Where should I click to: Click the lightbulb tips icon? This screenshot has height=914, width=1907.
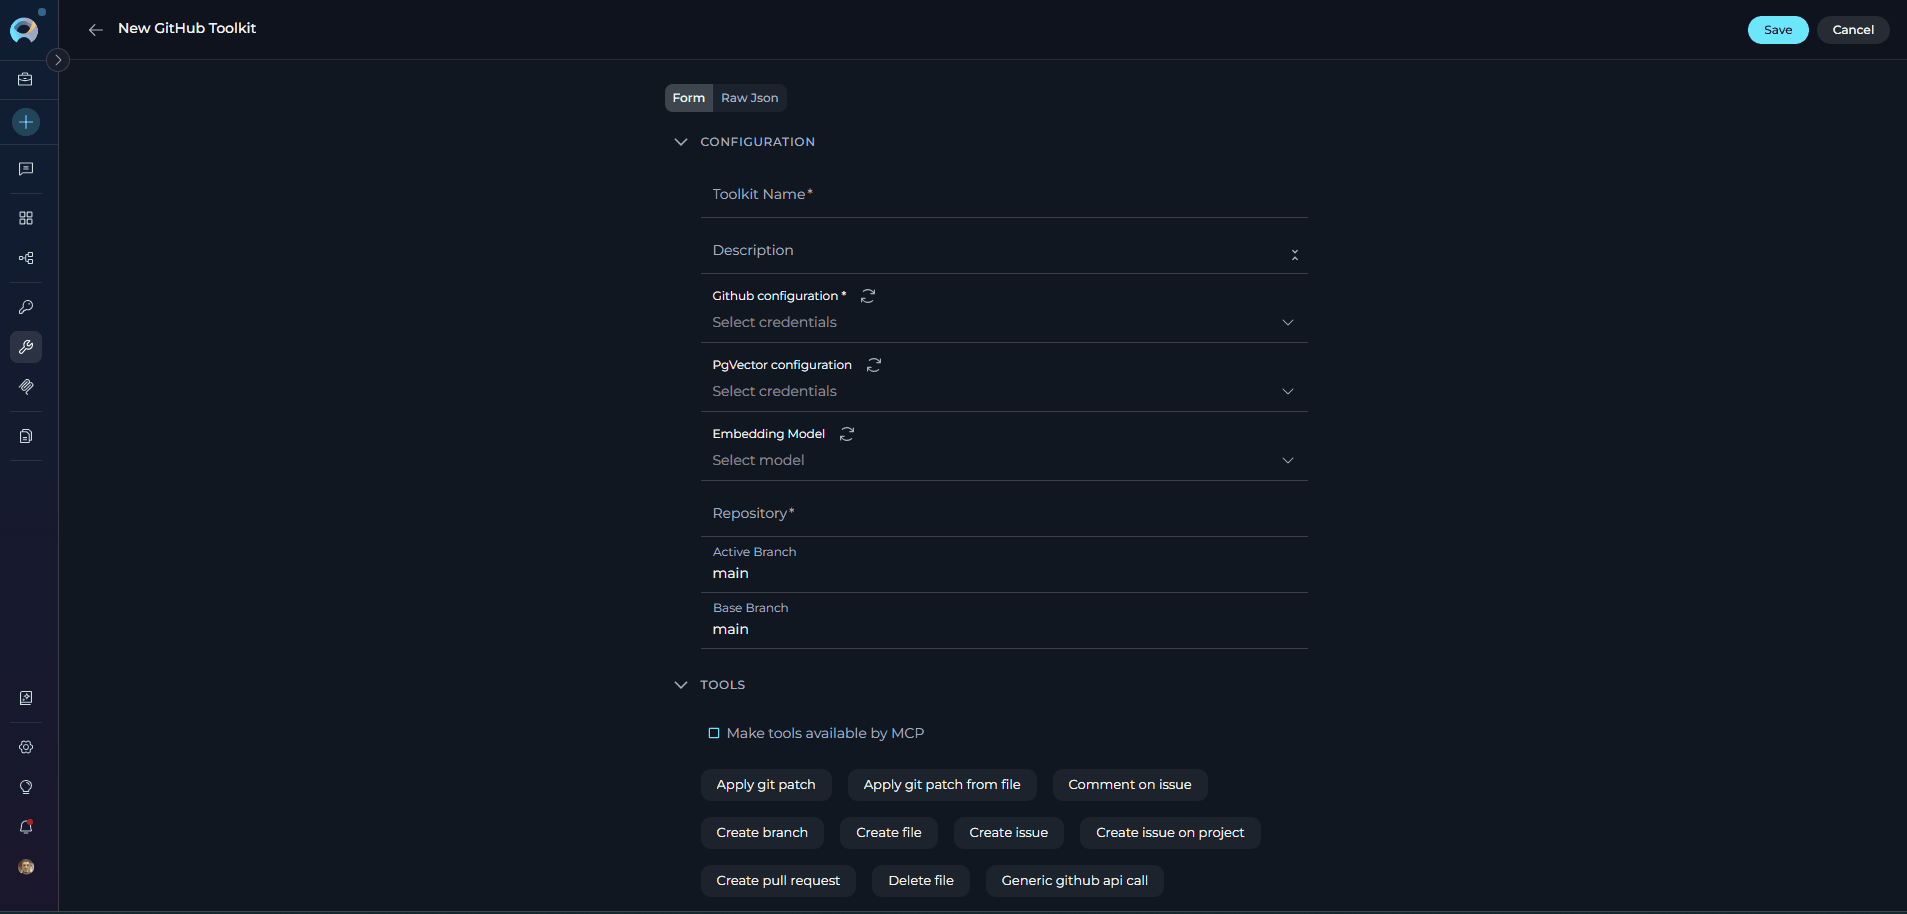(x=26, y=787)
